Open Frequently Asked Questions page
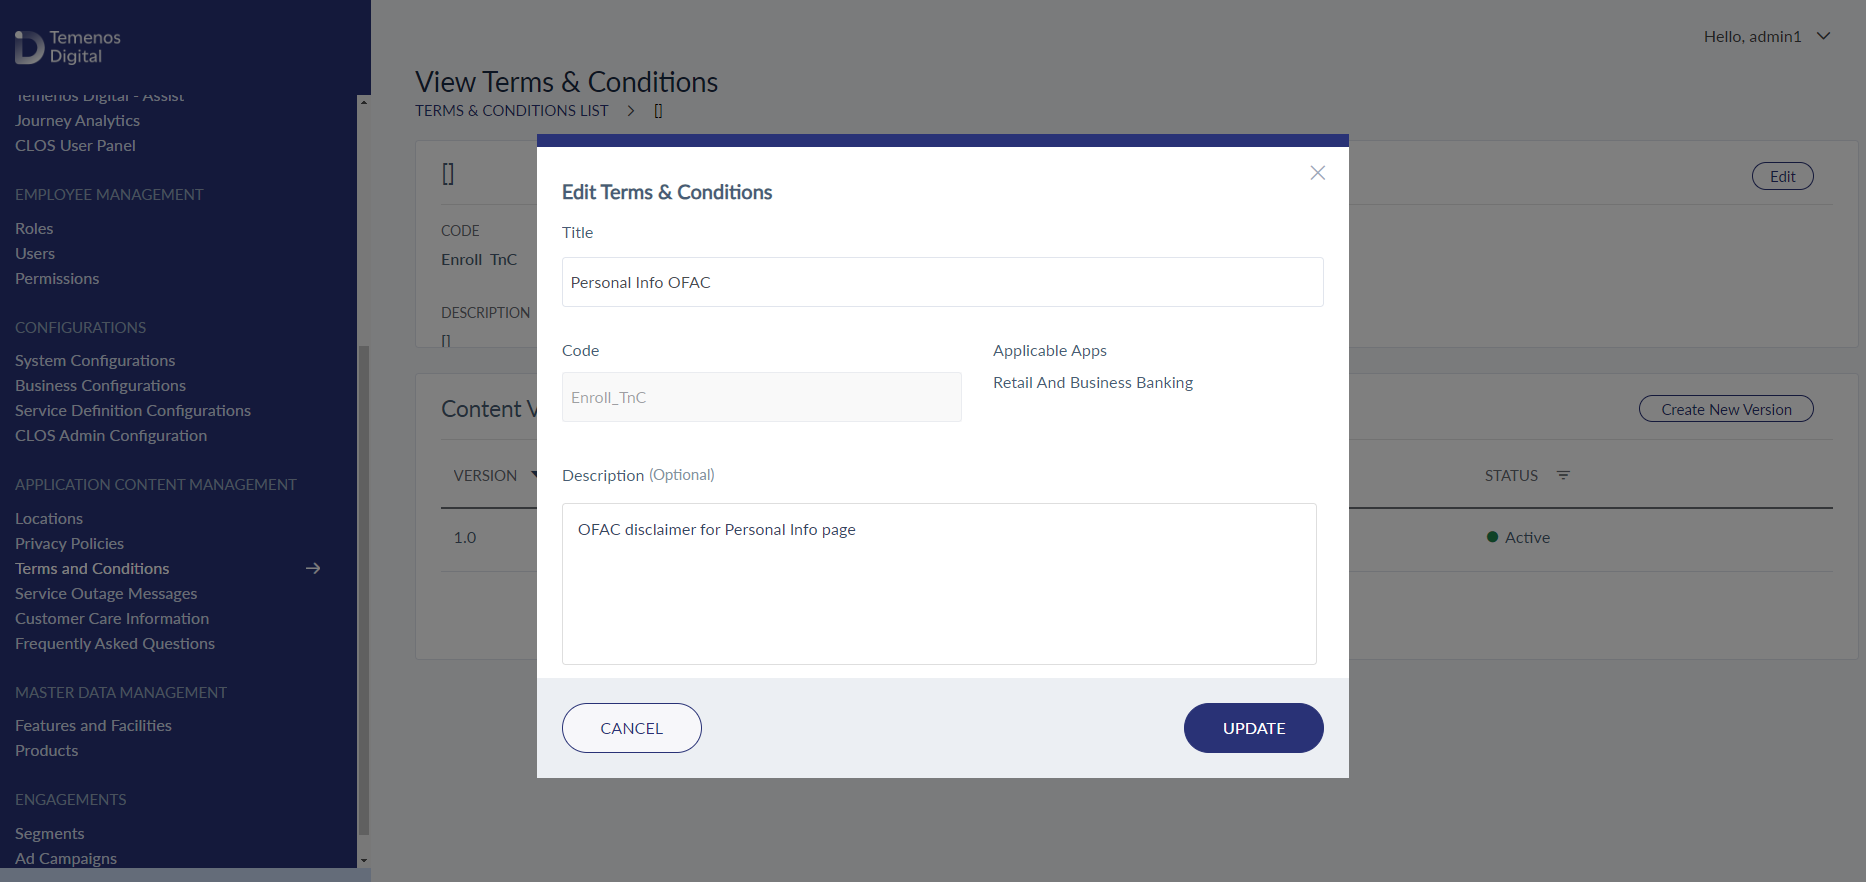The image size is (1866, 882). [x=115, y=643]
